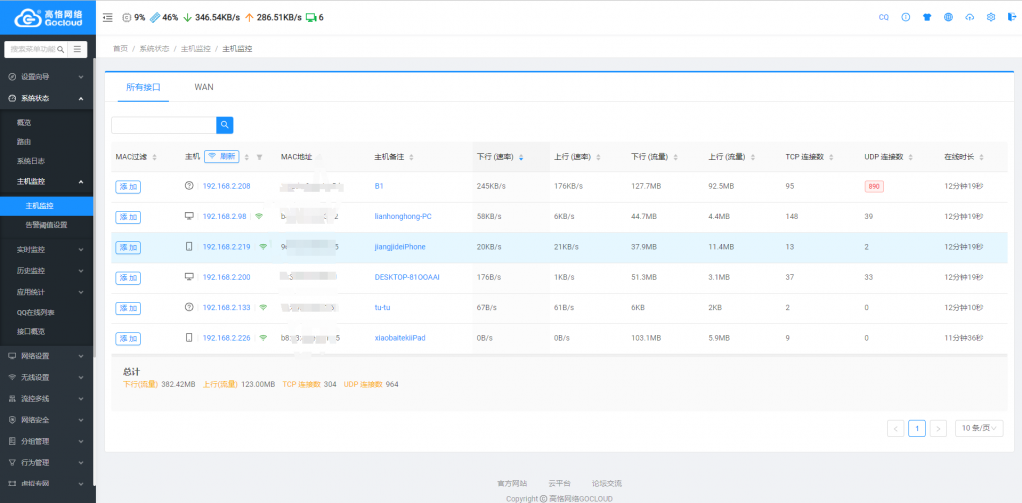
Task: Sort by 下行(速率) column
Action: tap(520, 157)
